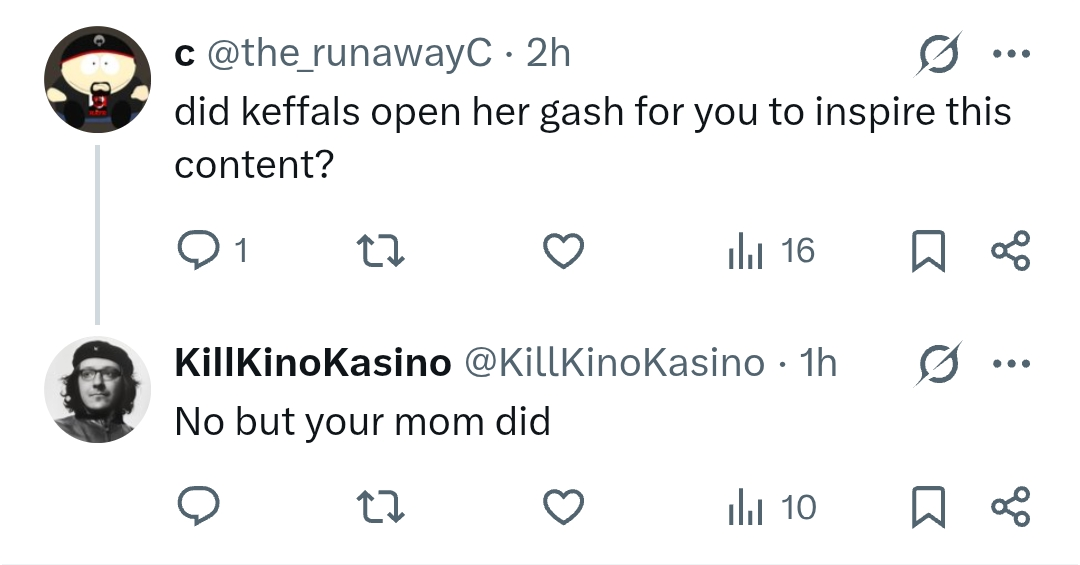
Task: Click the_runawayC's cartoon profile avatar
Action: pyautogui.click(x=97, y=80)
